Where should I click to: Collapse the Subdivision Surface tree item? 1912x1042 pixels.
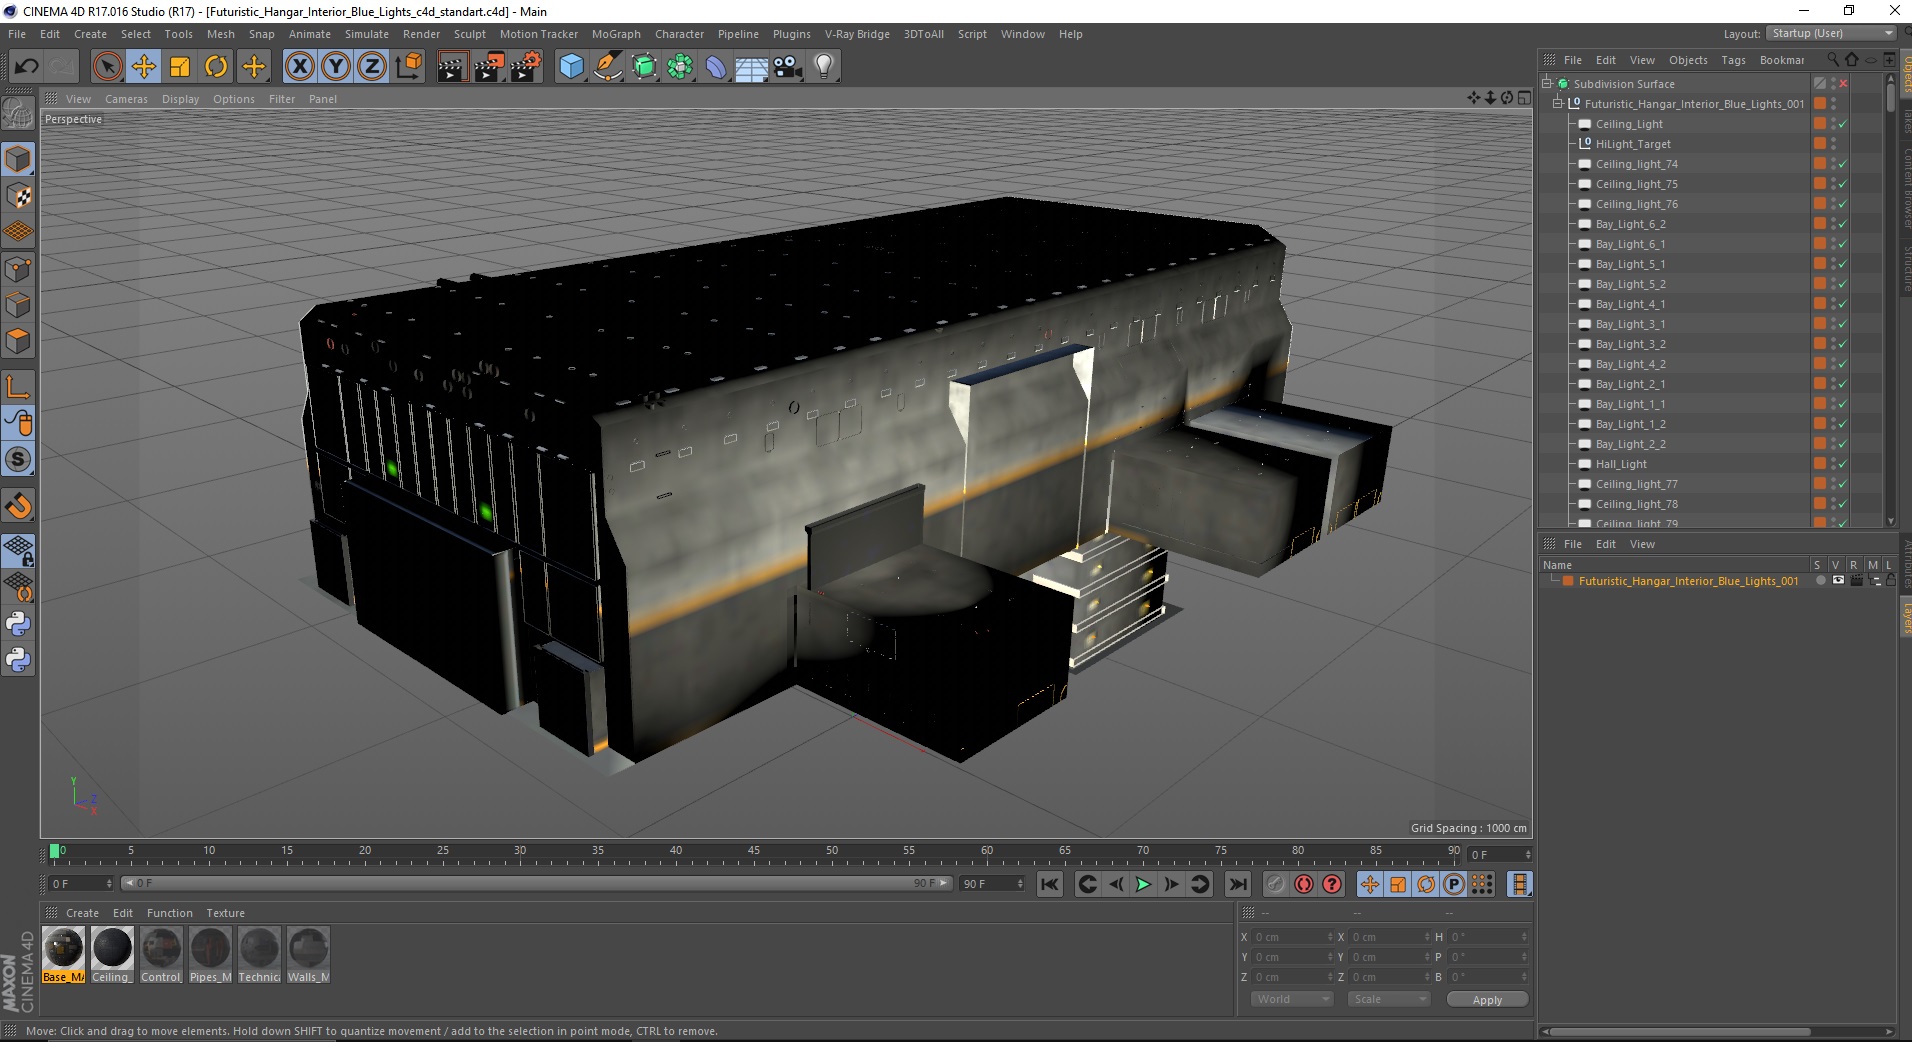pyautogui.click(x=1547, y=83)
